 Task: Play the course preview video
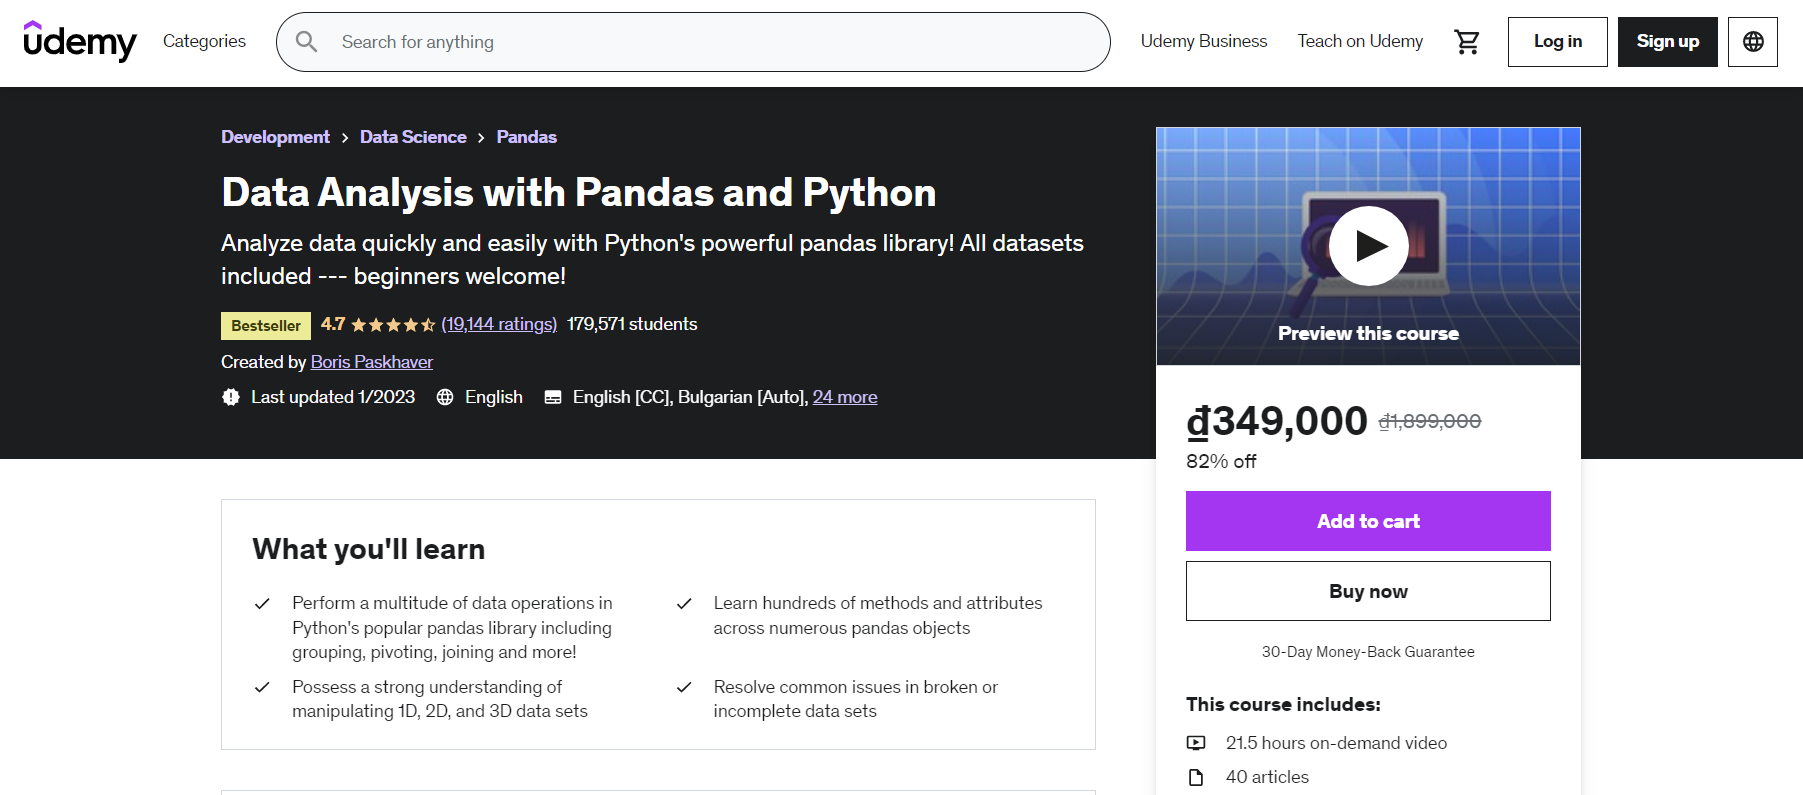1368,246
